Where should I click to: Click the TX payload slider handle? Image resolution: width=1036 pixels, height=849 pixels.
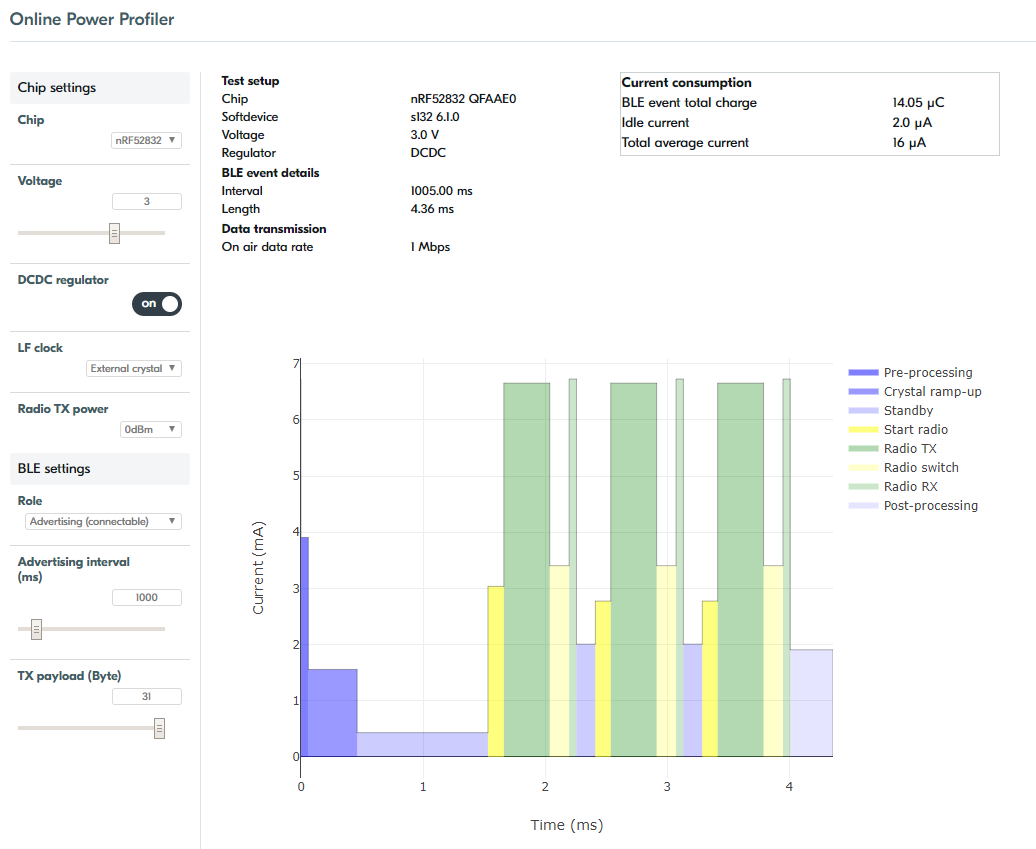tap(159, 728)
